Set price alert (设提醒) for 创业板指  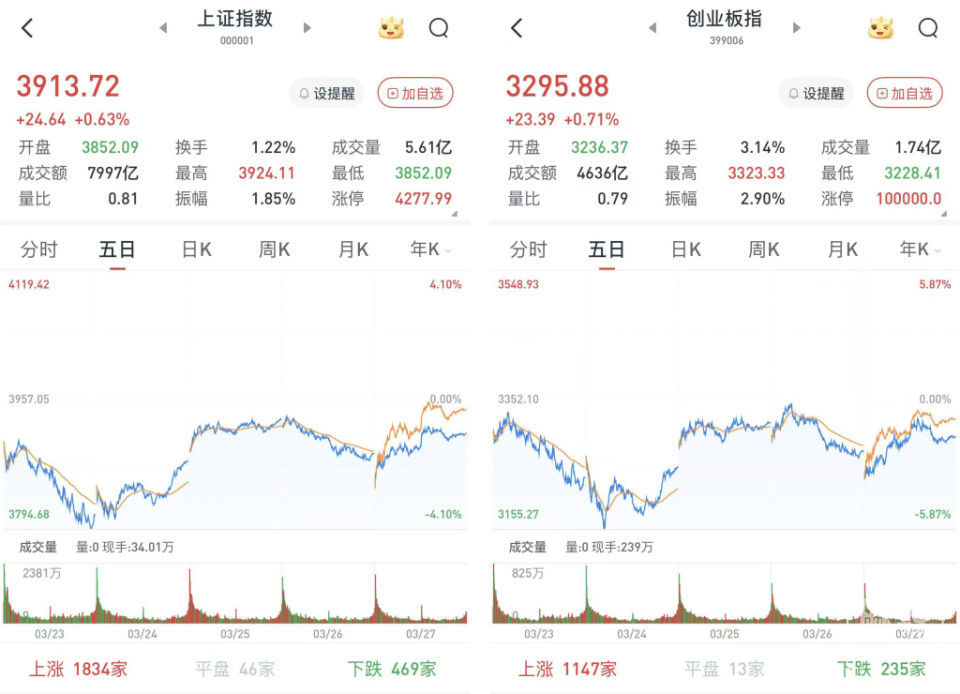[x=816, y=93]
